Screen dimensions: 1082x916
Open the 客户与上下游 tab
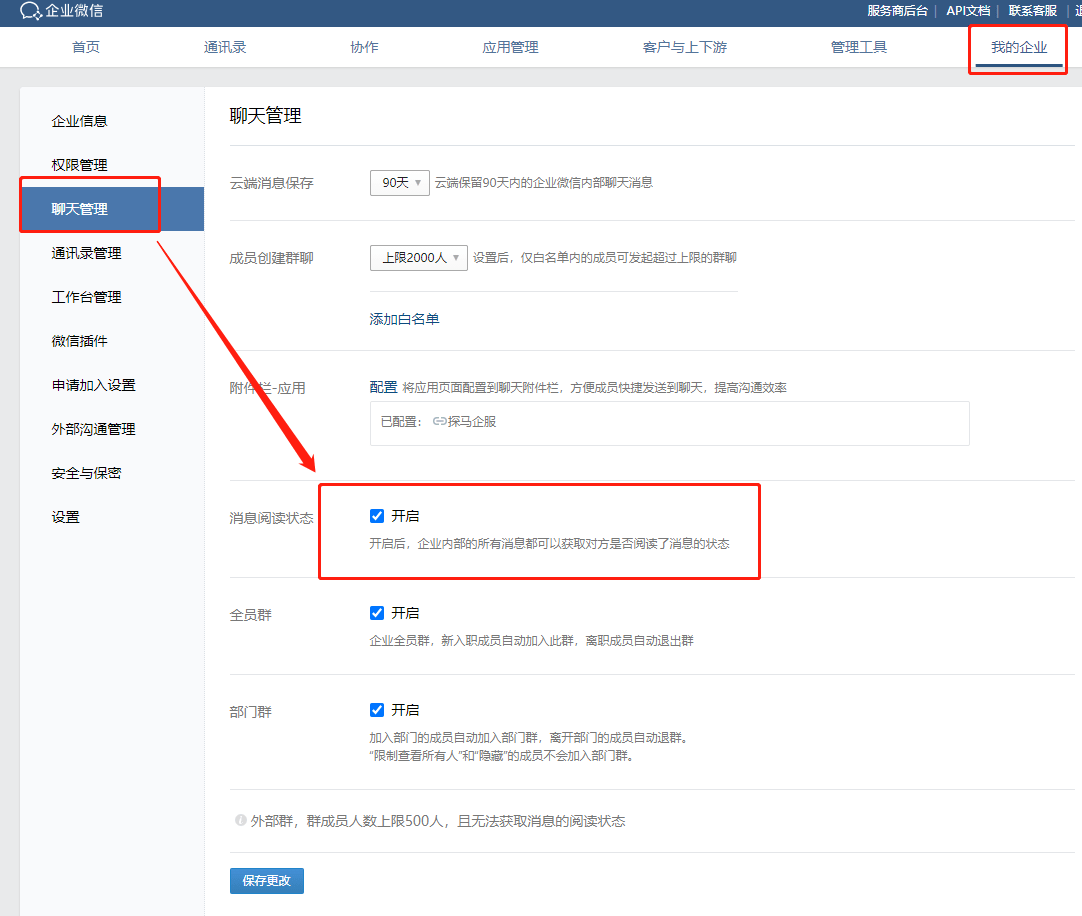[x=685, y=47]
